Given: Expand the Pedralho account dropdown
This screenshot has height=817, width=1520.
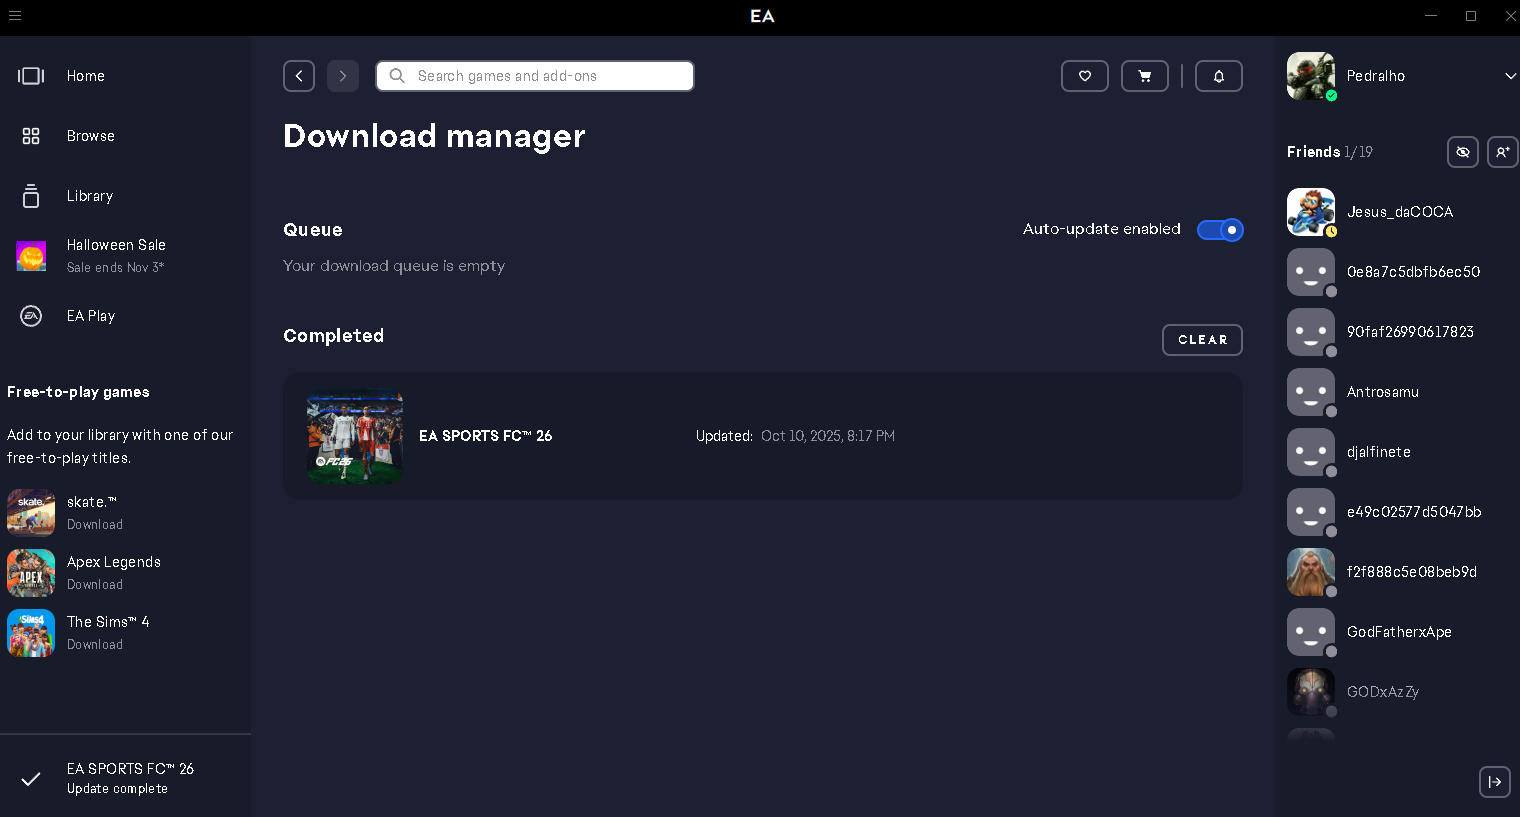Looking at the screenshot, I should (x=1509, y=76).
